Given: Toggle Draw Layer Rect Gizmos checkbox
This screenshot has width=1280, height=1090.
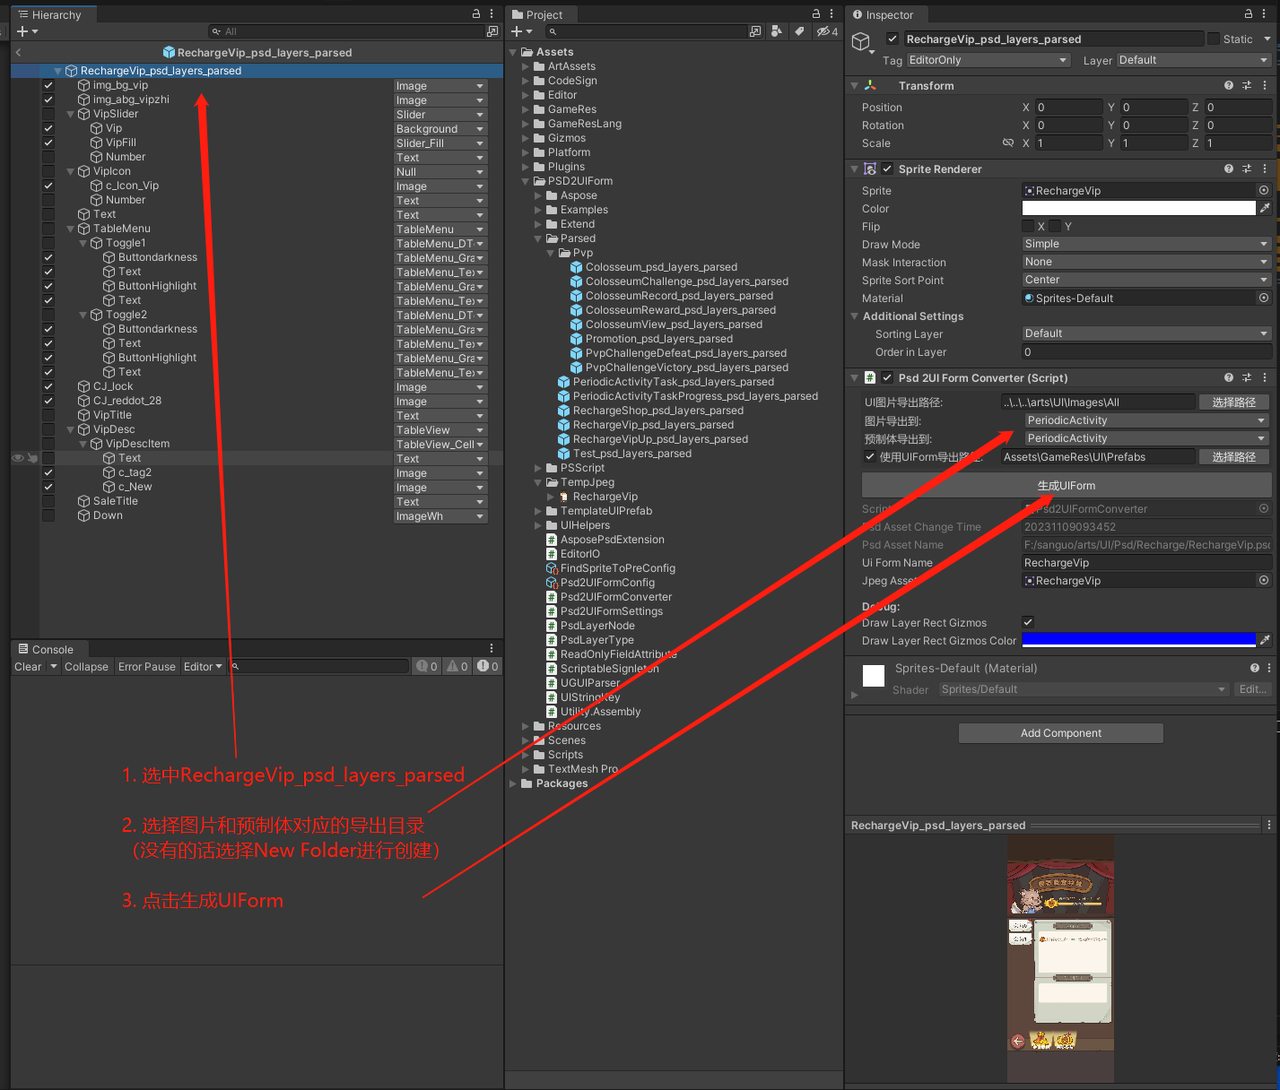Looking at the screenshot, I should click(1028, 622).
